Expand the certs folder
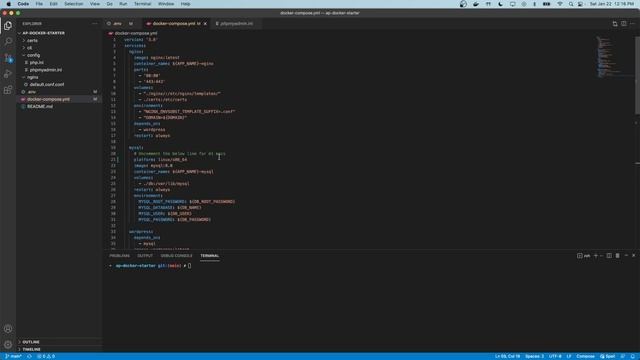 (32, 40)
